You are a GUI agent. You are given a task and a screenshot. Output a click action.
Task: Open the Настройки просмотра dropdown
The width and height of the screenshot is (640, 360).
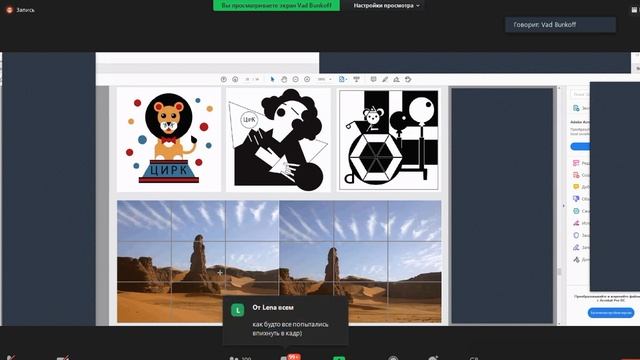coord(386,6)
